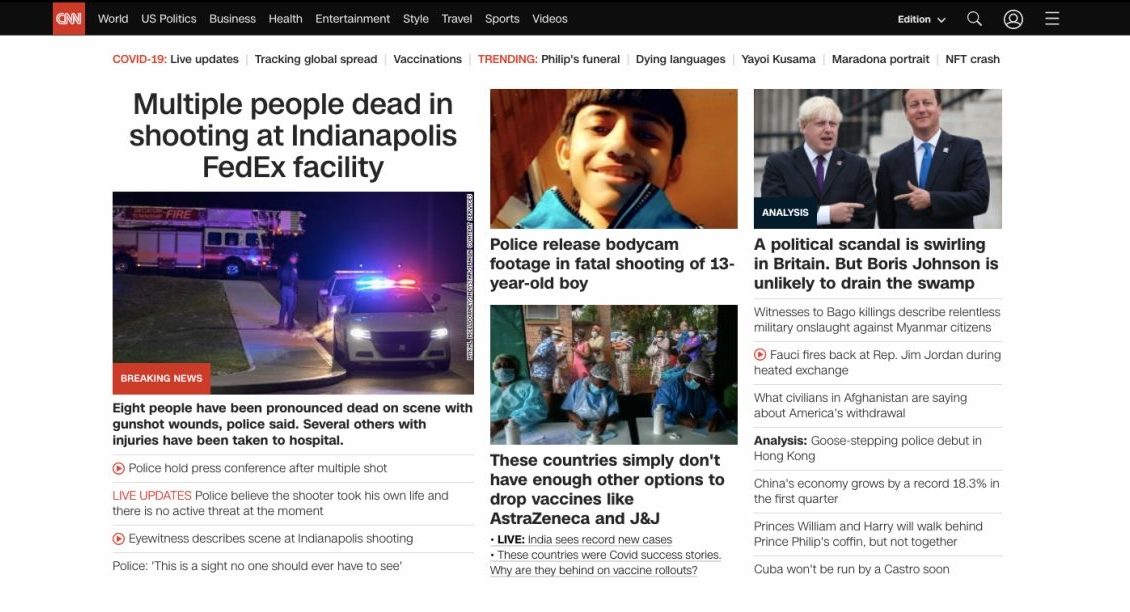Play the eyewitness Indianapolis shooting clip
This screenshot has width=1130, height=612.
tap(272, 538)
